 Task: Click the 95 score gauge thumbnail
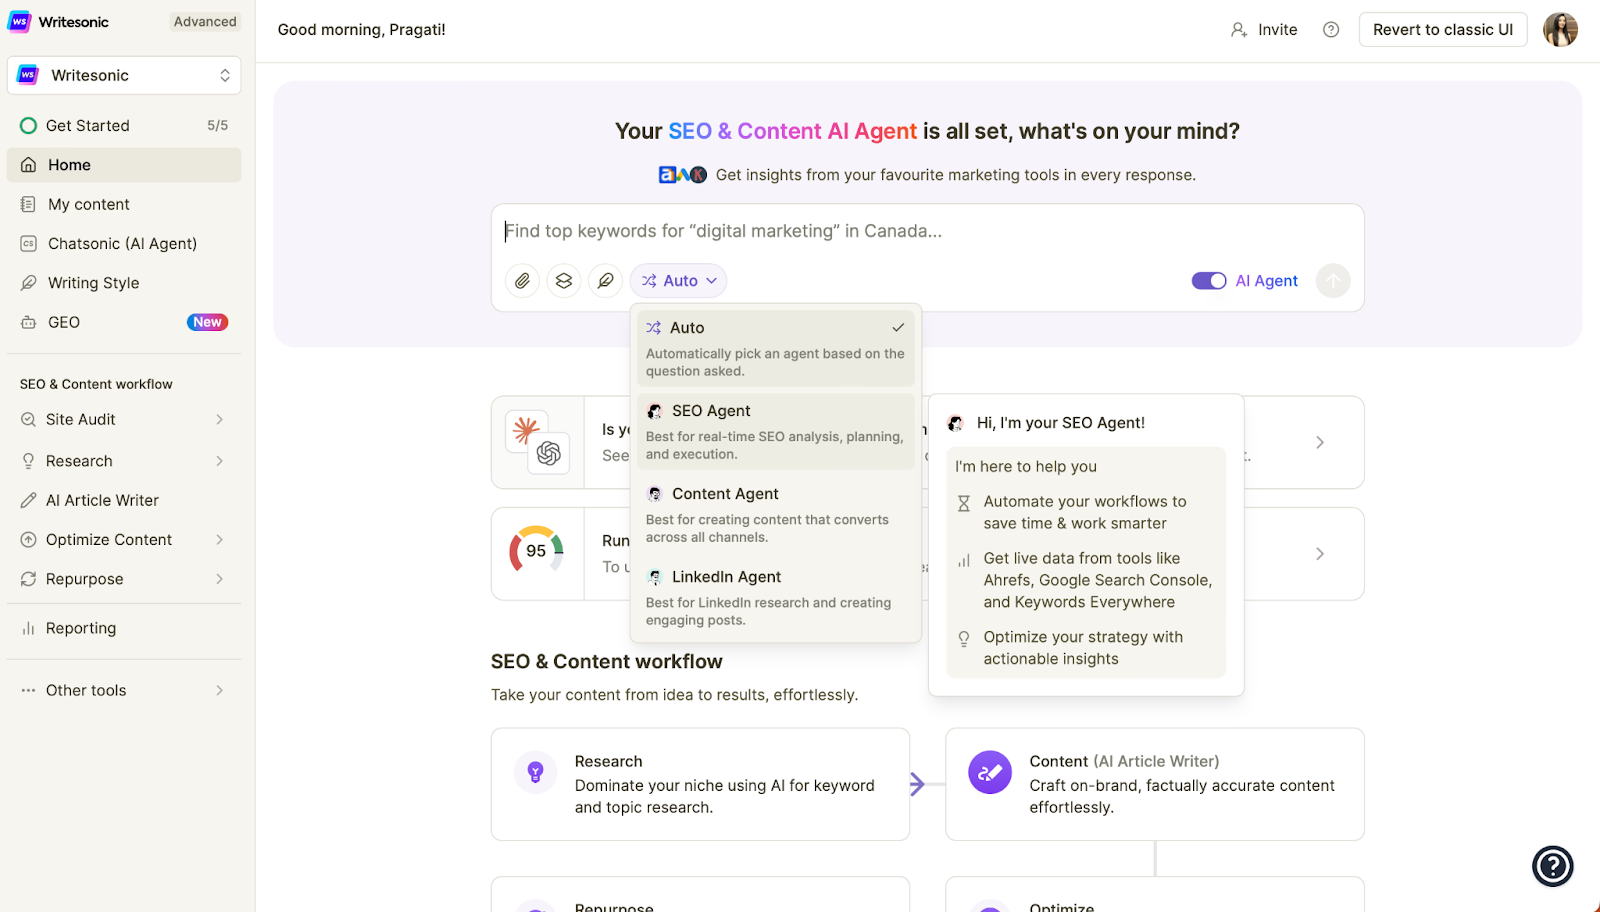[537, 551]
